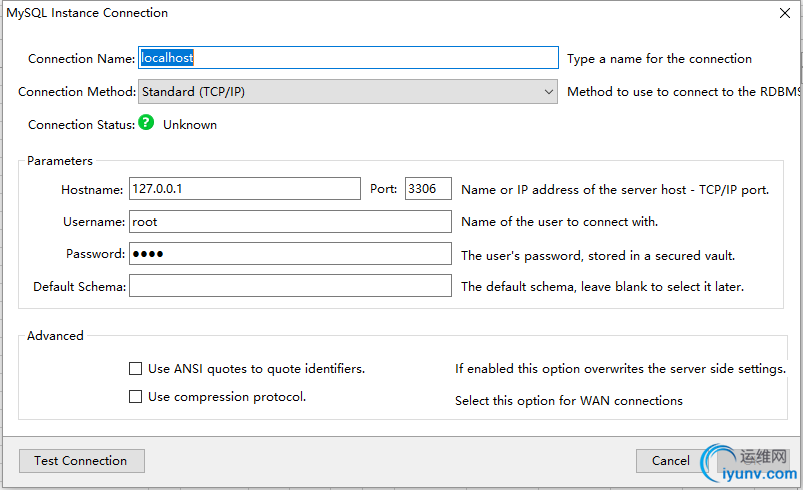Close the MySQL Instance Connection dialog
The width and height of the screenshot is (803, 490).
[x=782, y=13]
